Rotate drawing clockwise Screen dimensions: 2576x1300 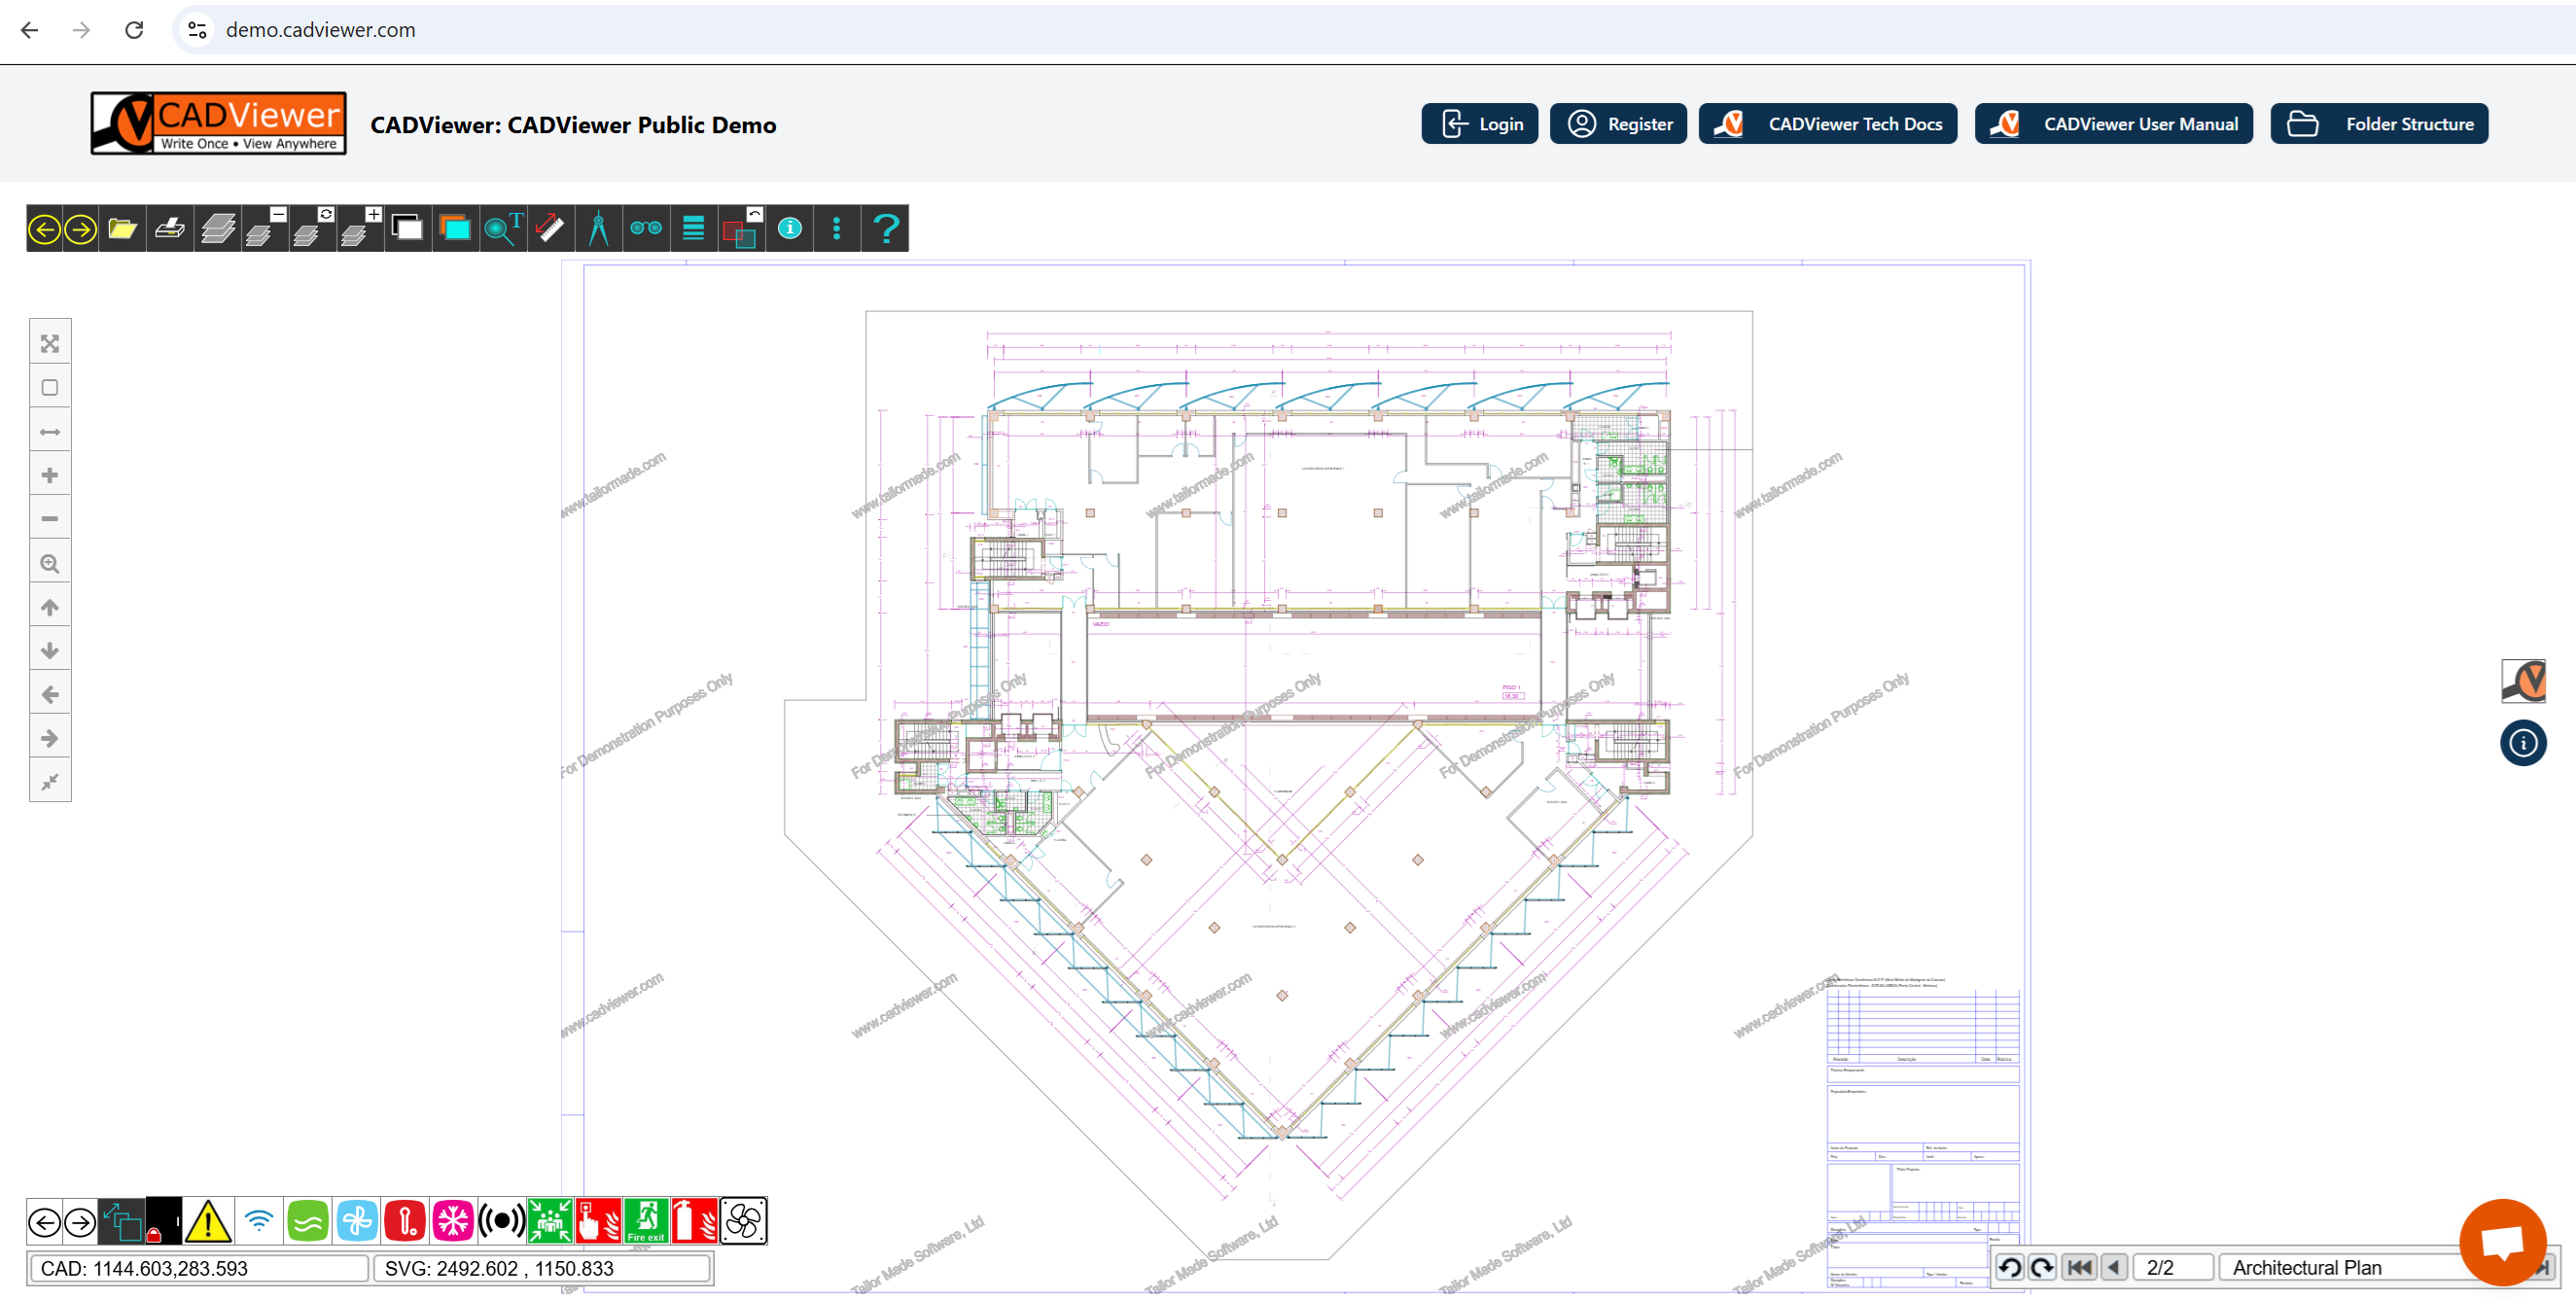[x=2042, y=1269]
